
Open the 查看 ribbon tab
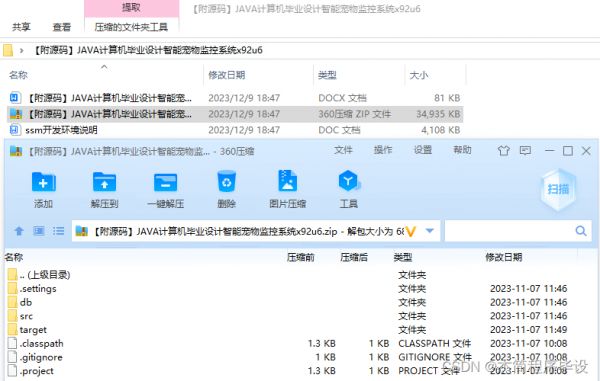click(62, 27)
